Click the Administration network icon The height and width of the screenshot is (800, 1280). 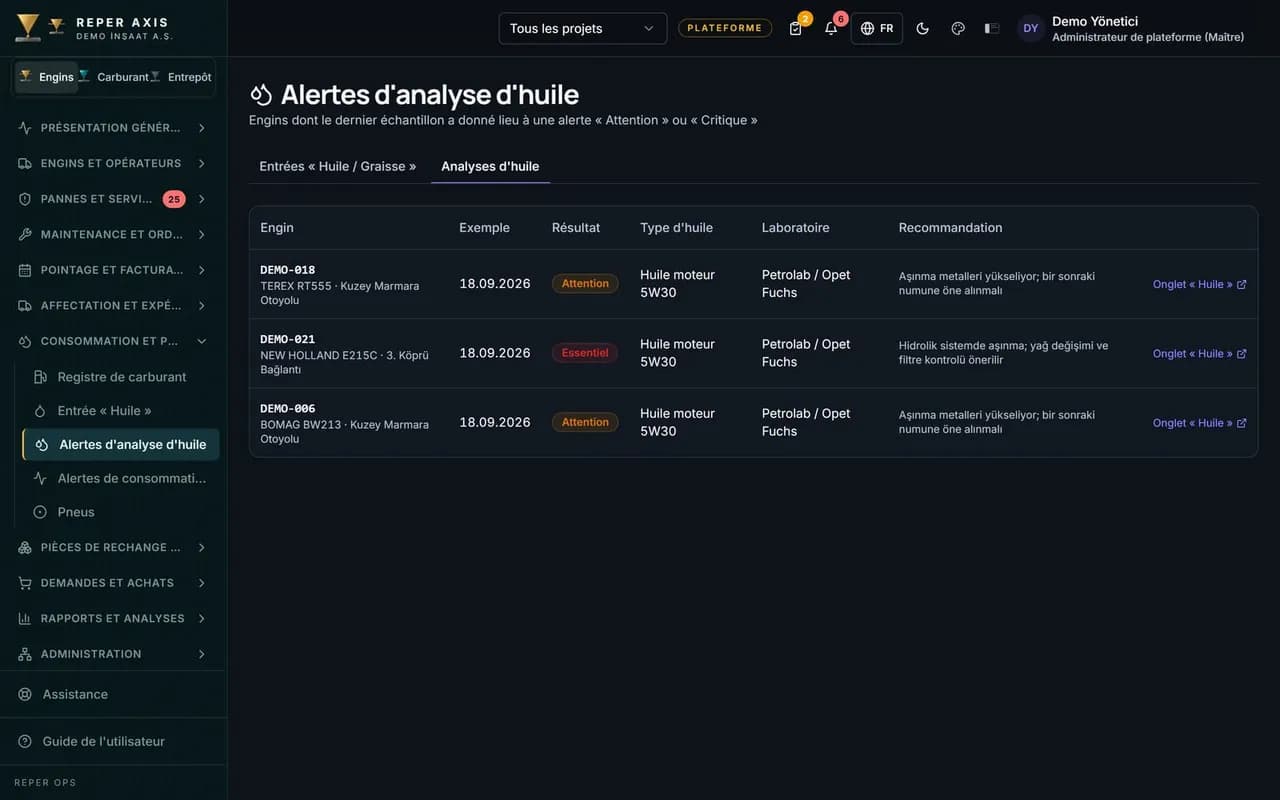tap(25, 654)
